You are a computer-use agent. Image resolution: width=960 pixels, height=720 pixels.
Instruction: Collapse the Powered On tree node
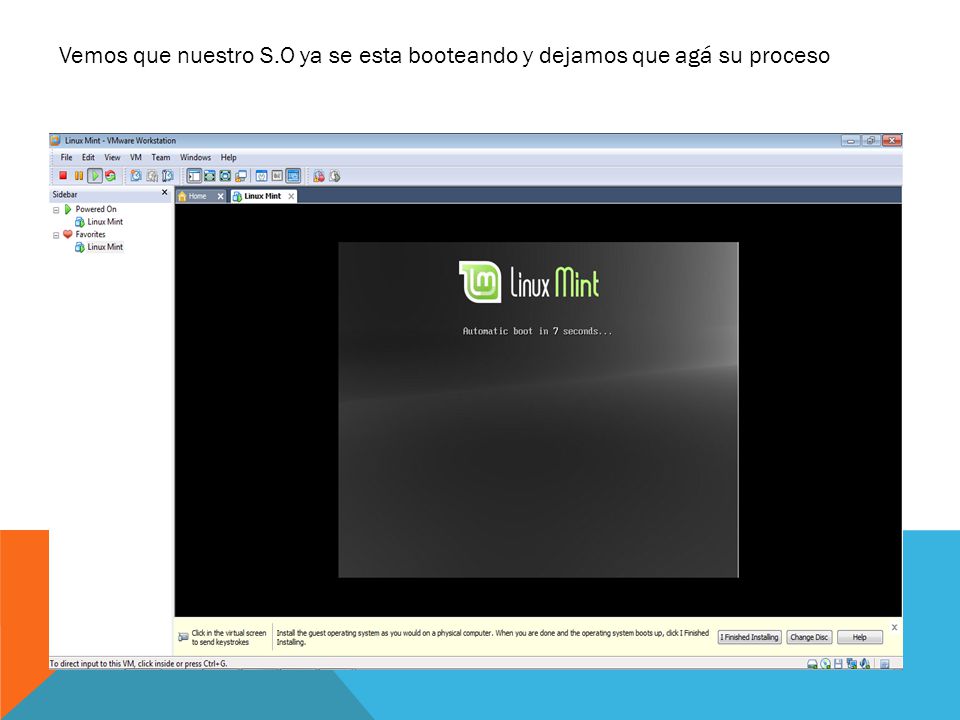56,210
